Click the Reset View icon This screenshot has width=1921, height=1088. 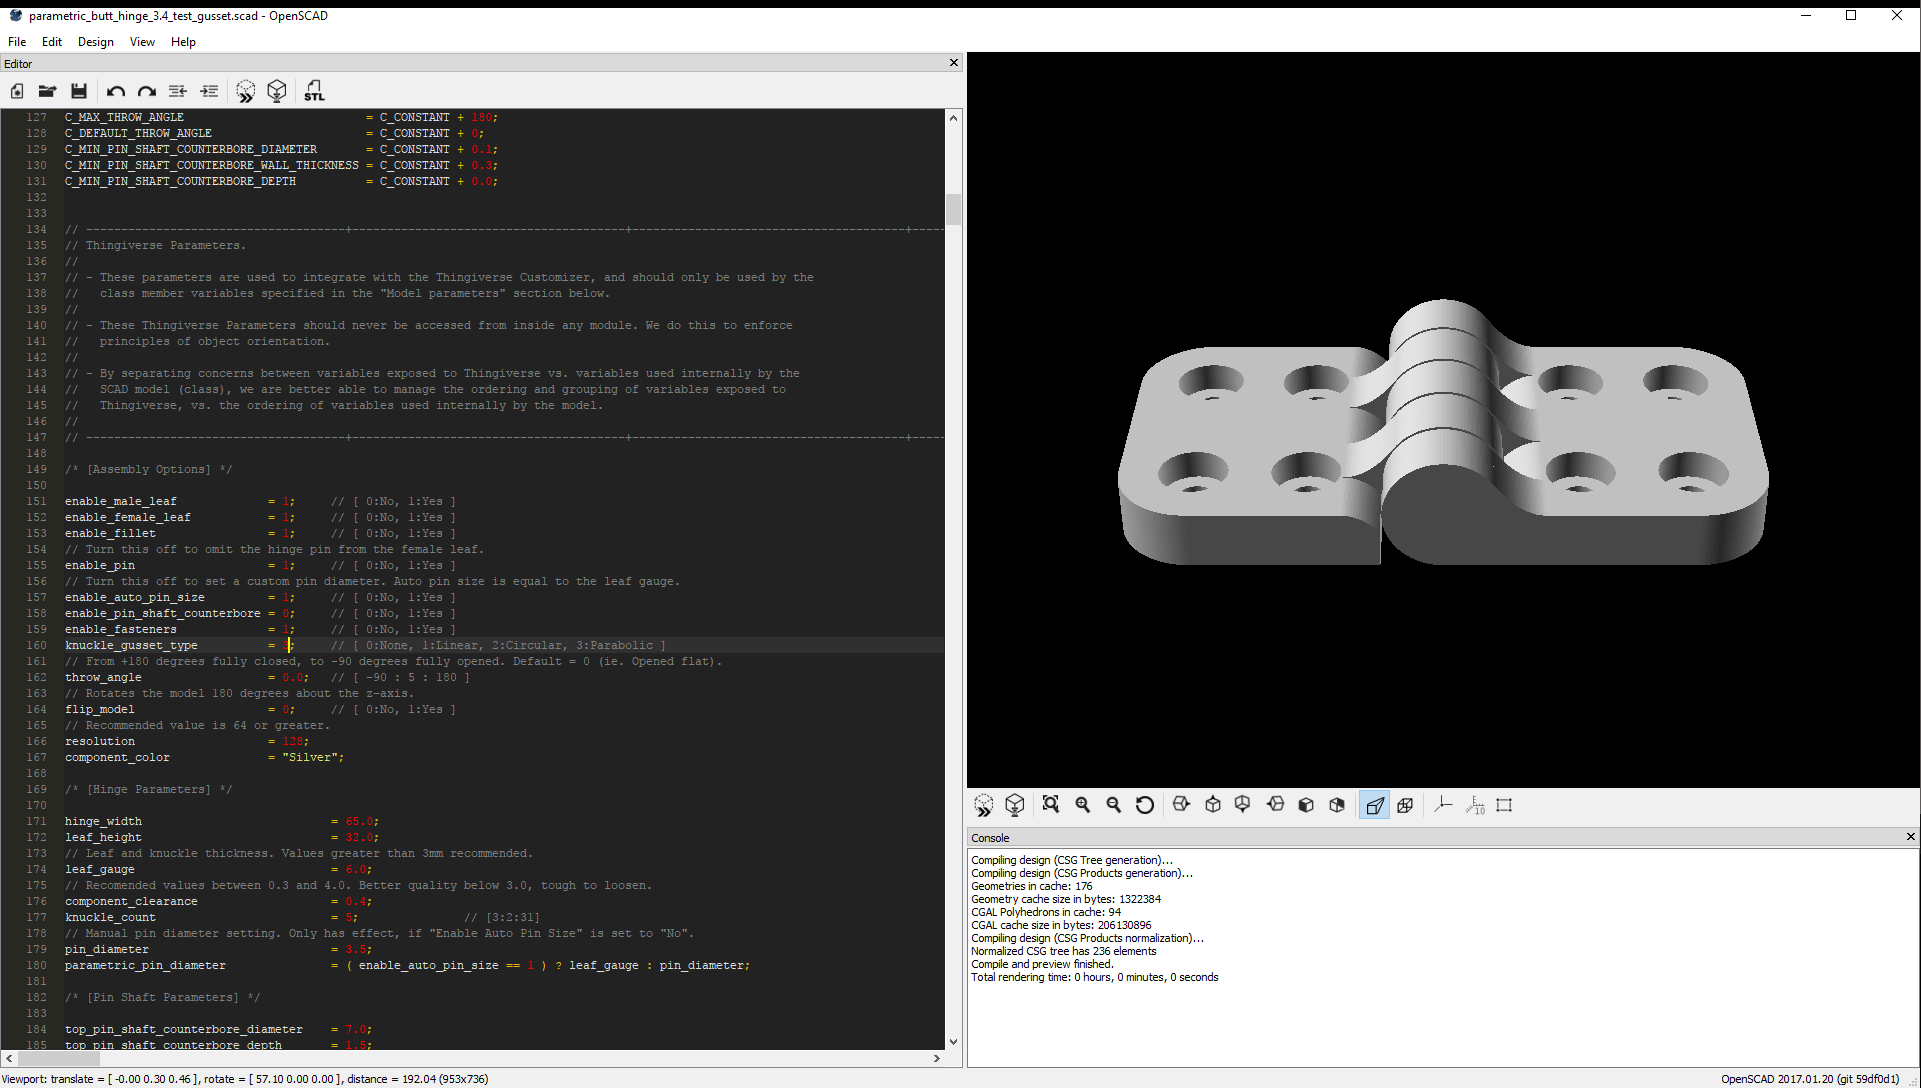point(1145,805)
